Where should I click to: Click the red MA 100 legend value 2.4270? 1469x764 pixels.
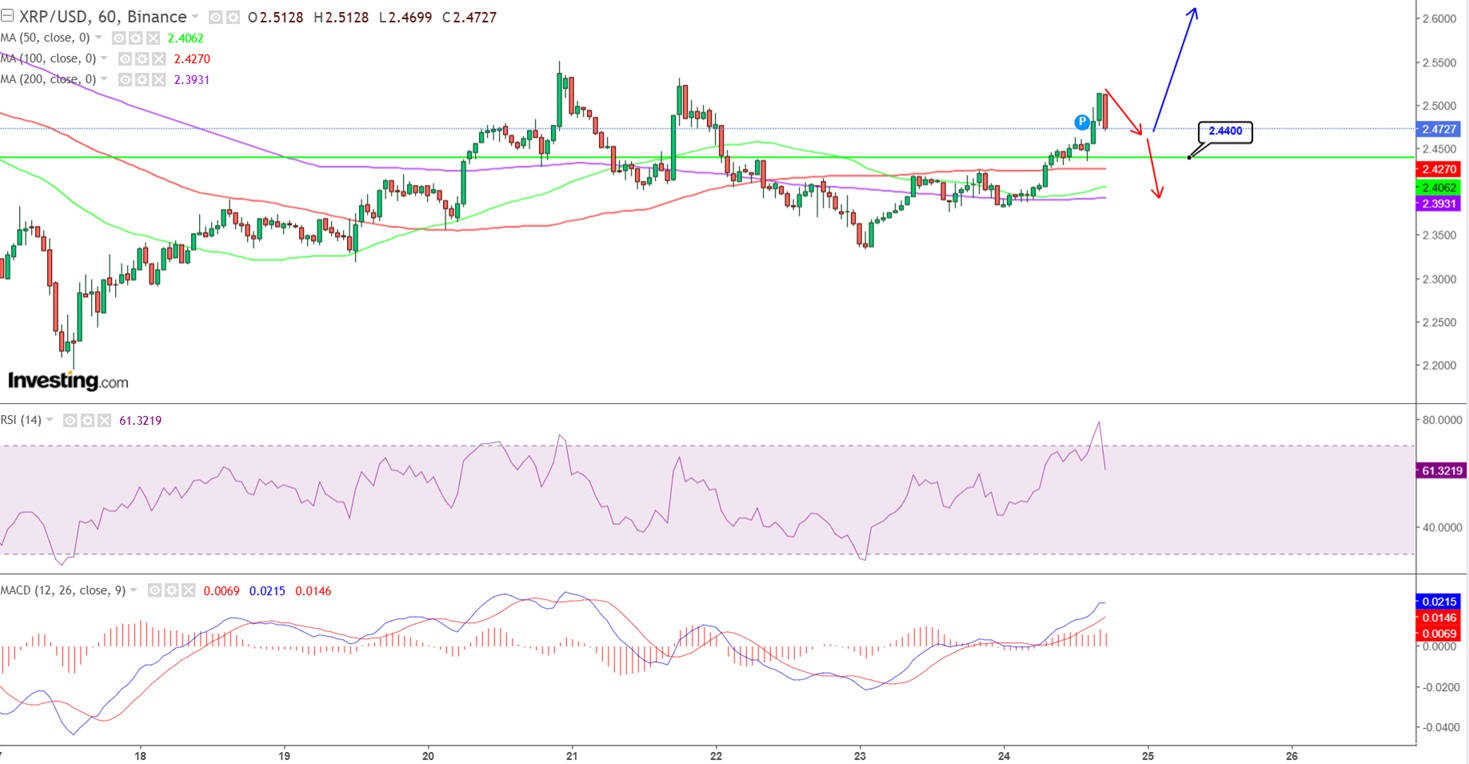(192, 59)
